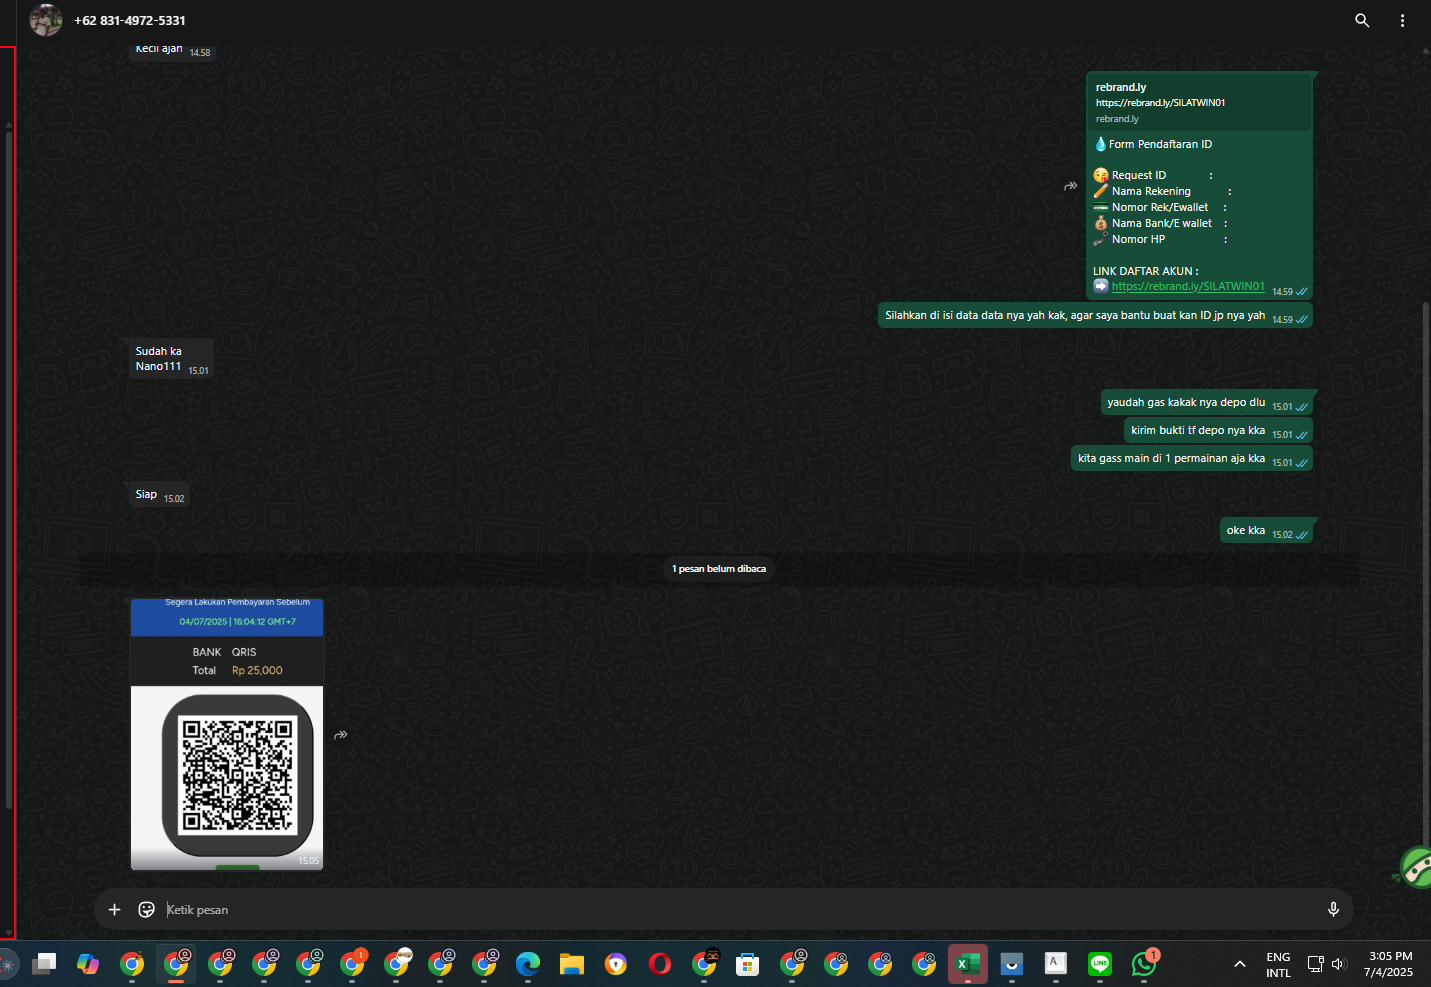Image resolution: width=1431 pixels, height=987 pixels.
Task: Click the 'Nama Rekening' line in the form
Action: 1162,191
